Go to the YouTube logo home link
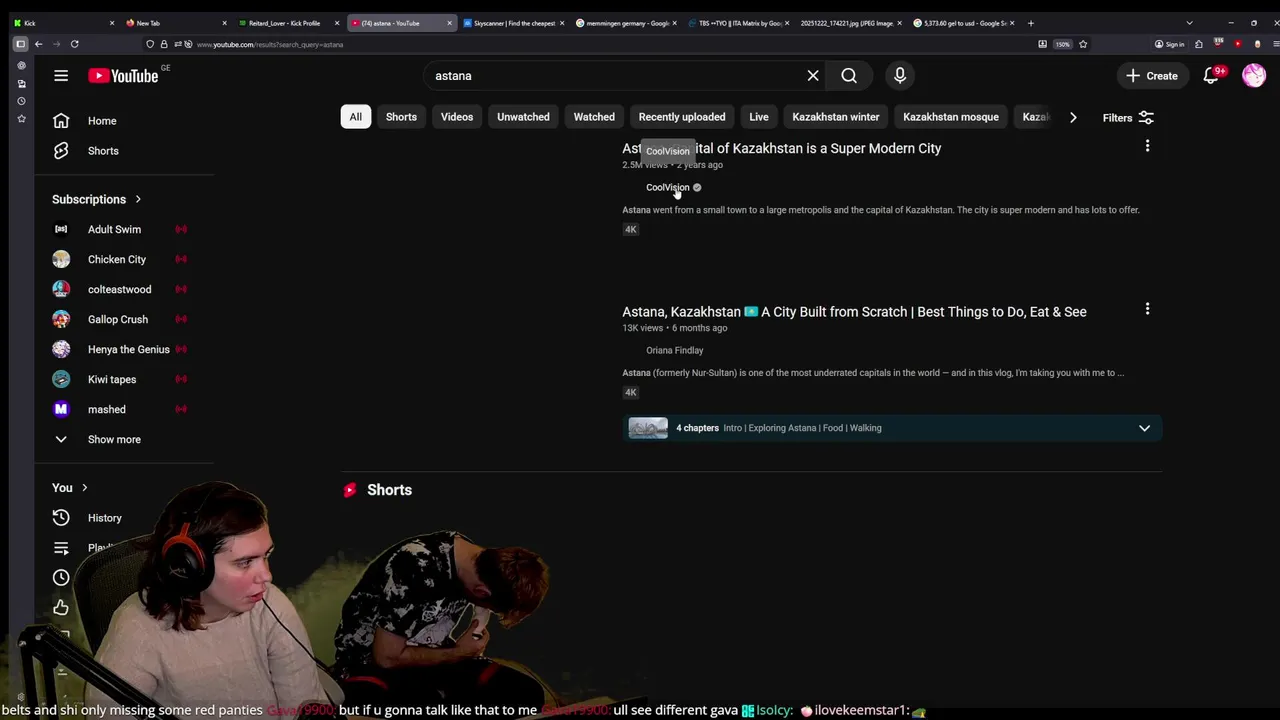Screen dimensions: 1280x720 123,76
